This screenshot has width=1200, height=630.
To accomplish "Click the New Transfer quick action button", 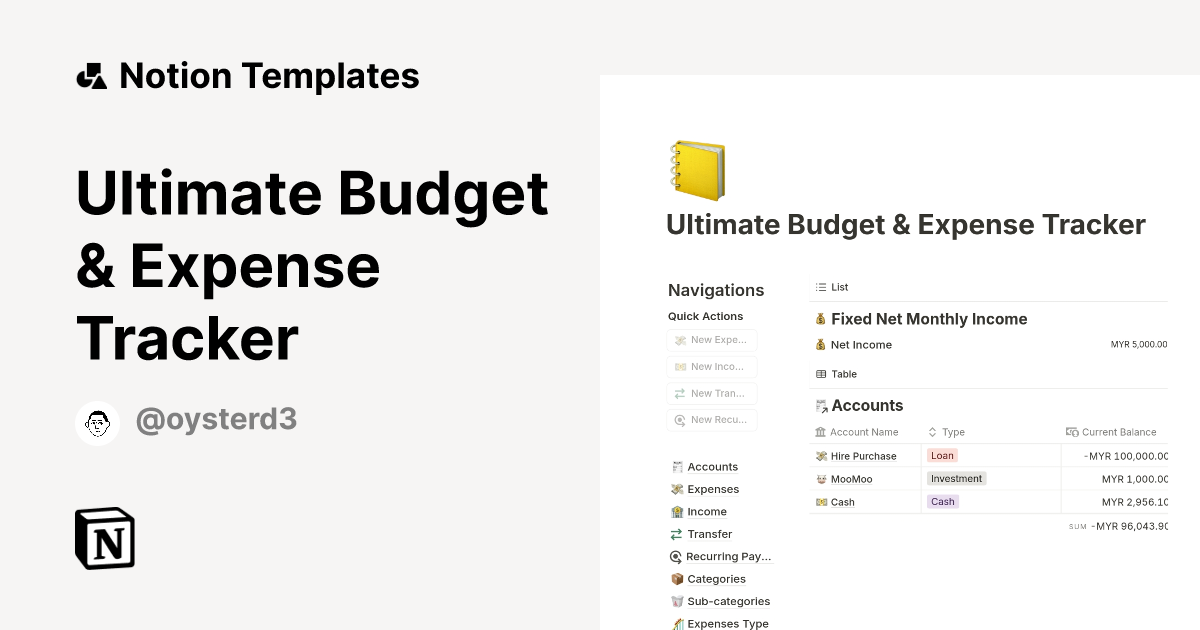I will [x=711, y=393].
